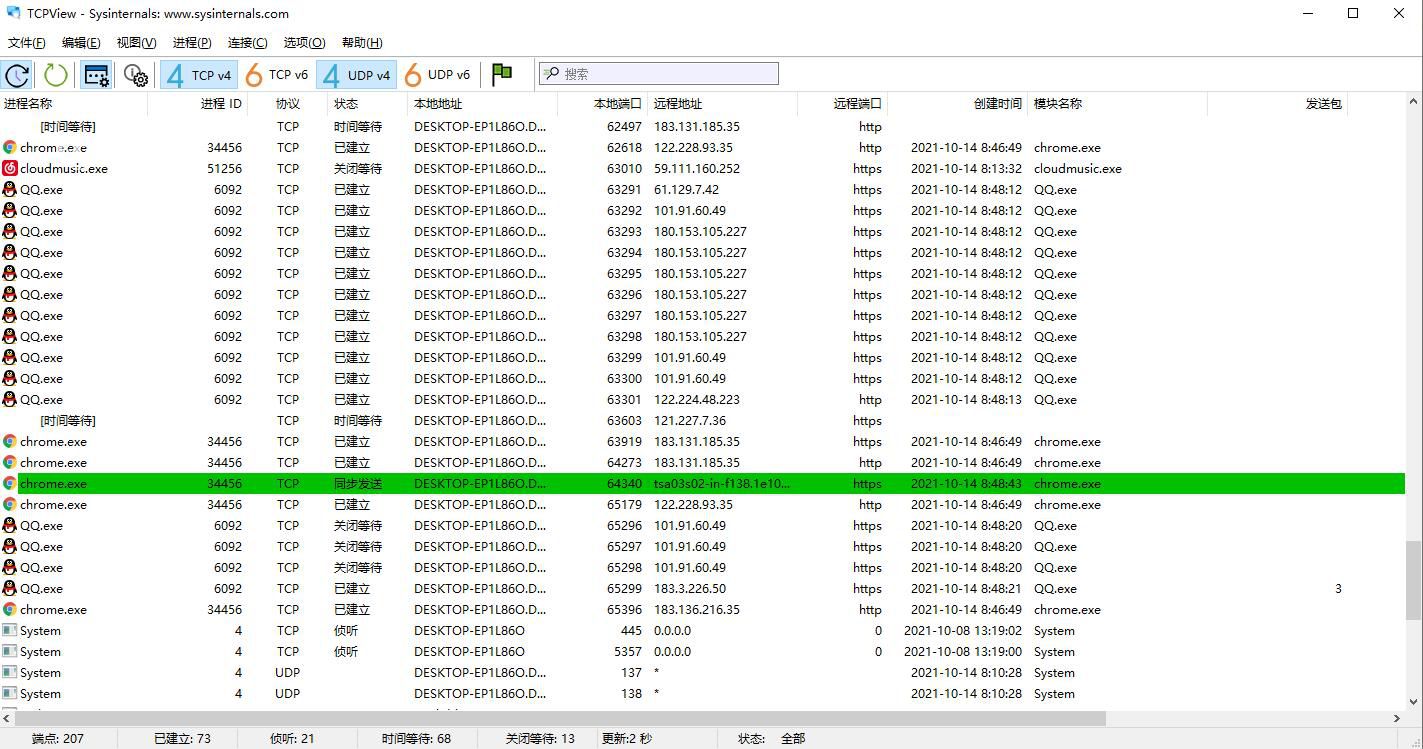Image resolution: width=1423 pixels, height=749 pixels.
Task: Sort by 远程地址 column header
Action: click(x=723, y=104)
